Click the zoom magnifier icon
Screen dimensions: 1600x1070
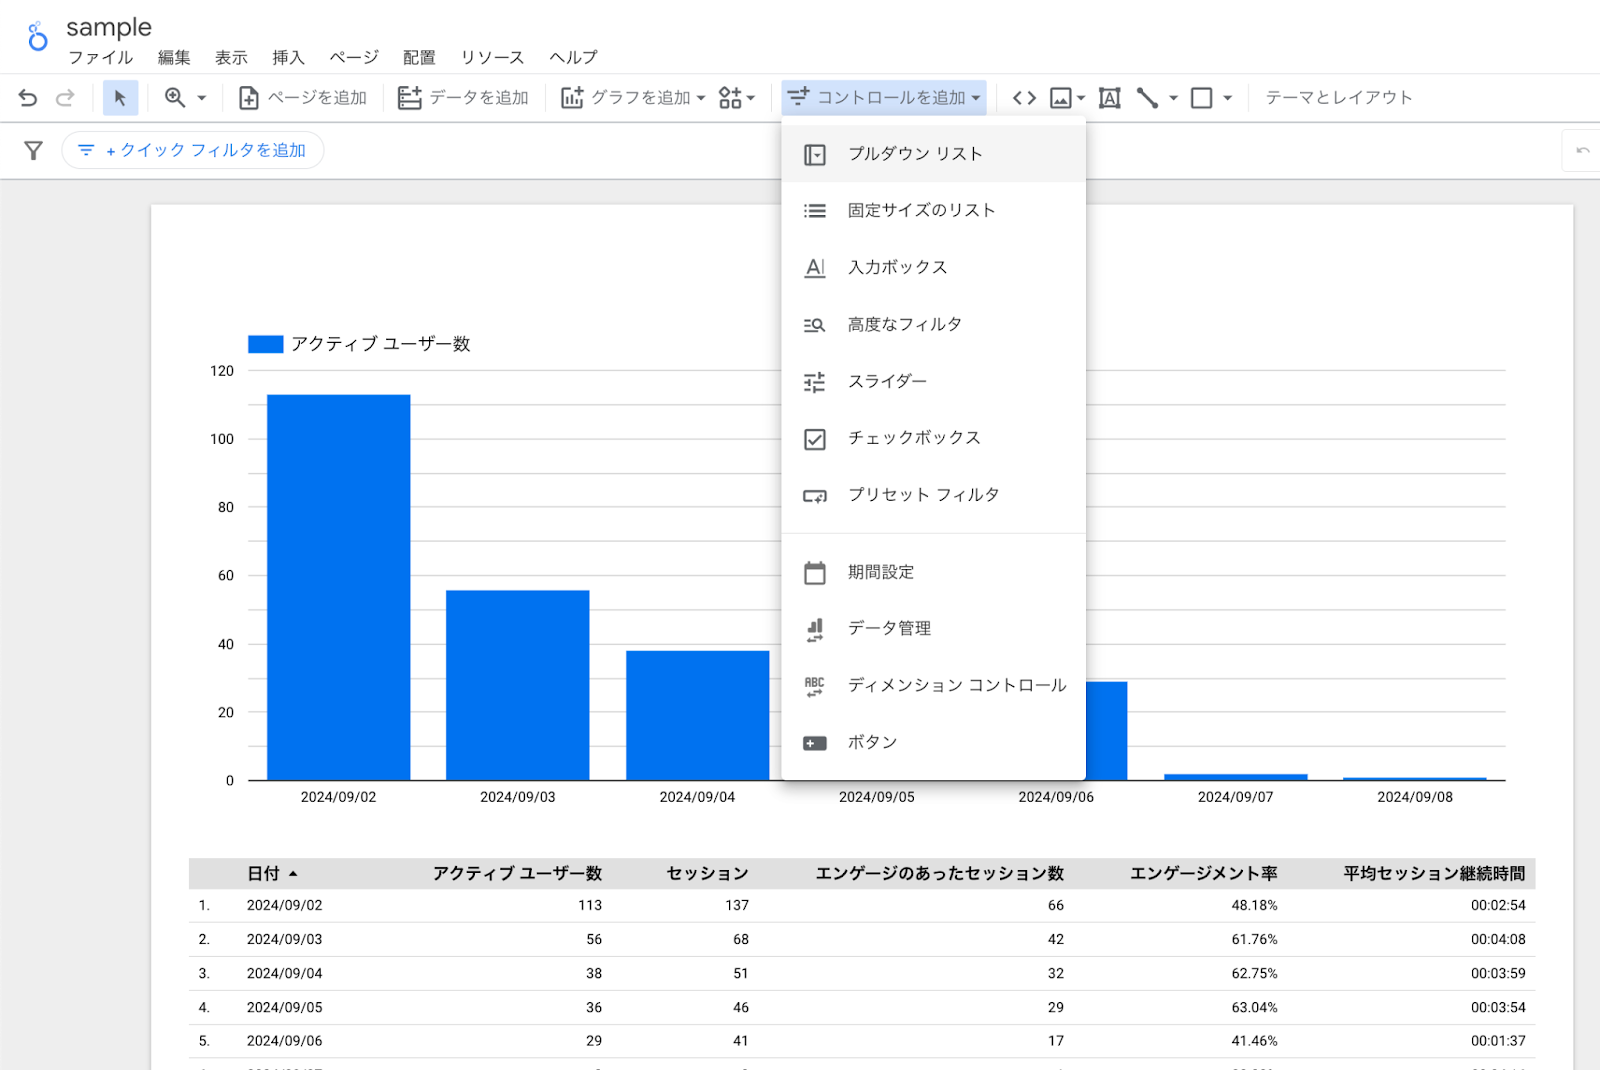coord(175,98)
